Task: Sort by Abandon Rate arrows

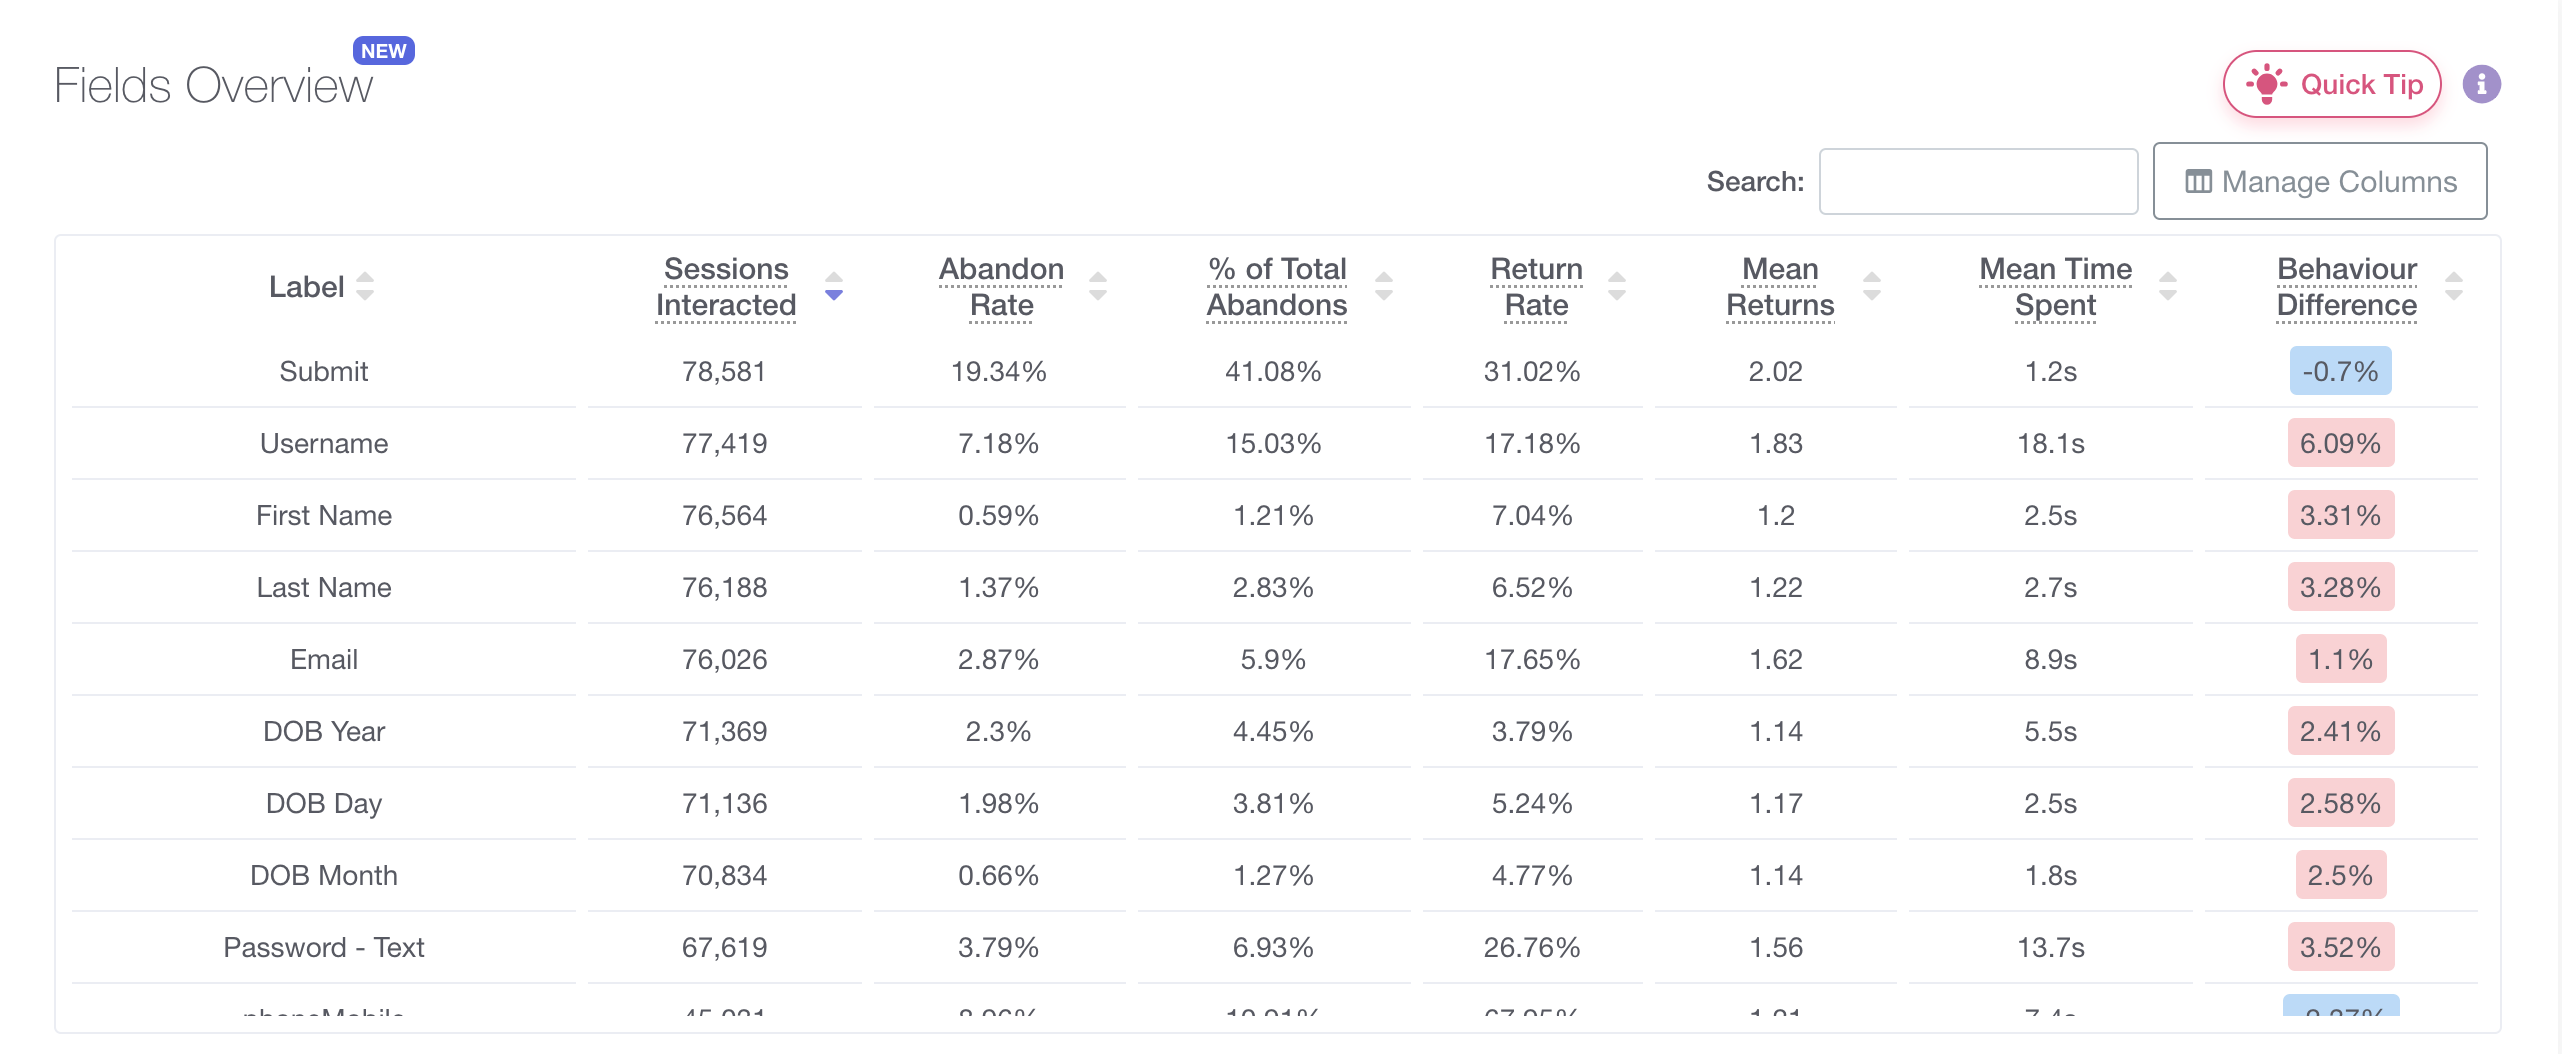Action: click(1098, 287)
